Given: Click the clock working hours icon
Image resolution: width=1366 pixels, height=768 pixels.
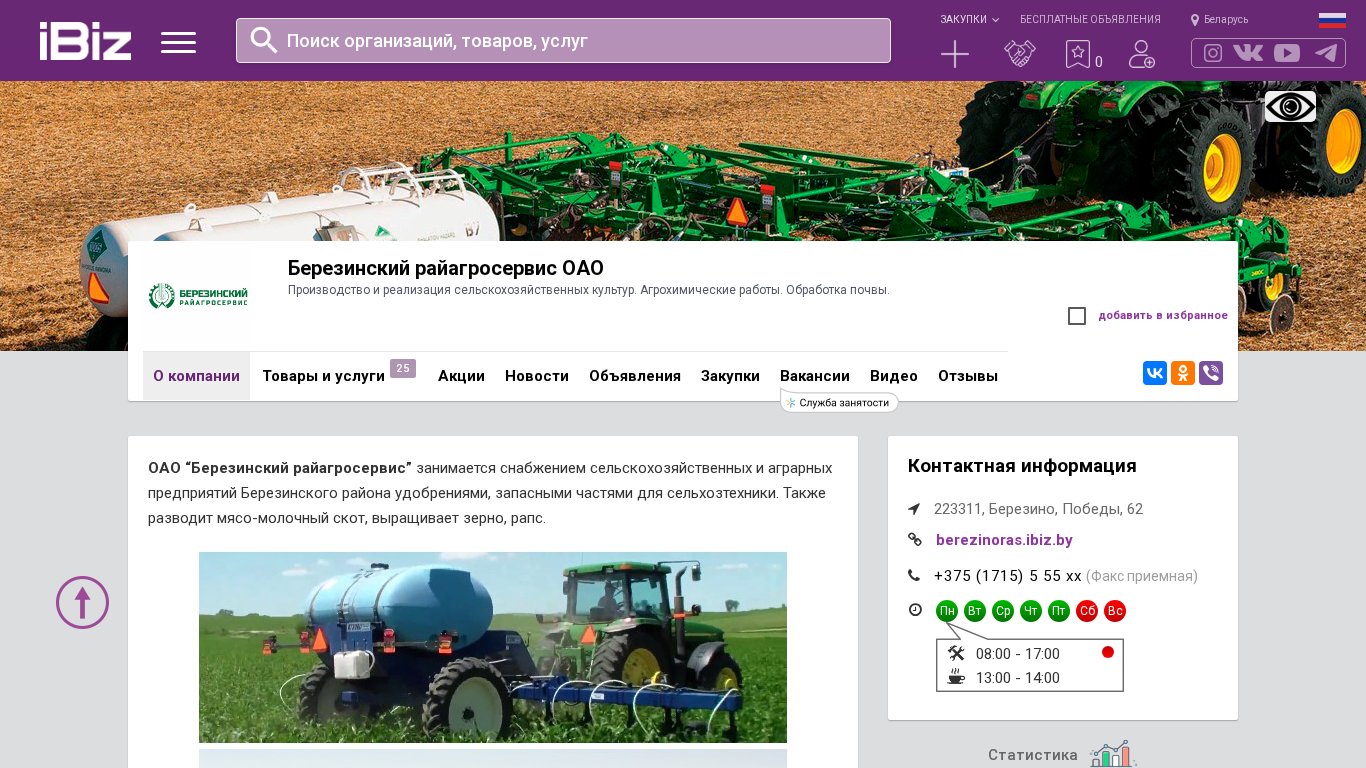Looking at the screenshot, I should click(915, 610).
